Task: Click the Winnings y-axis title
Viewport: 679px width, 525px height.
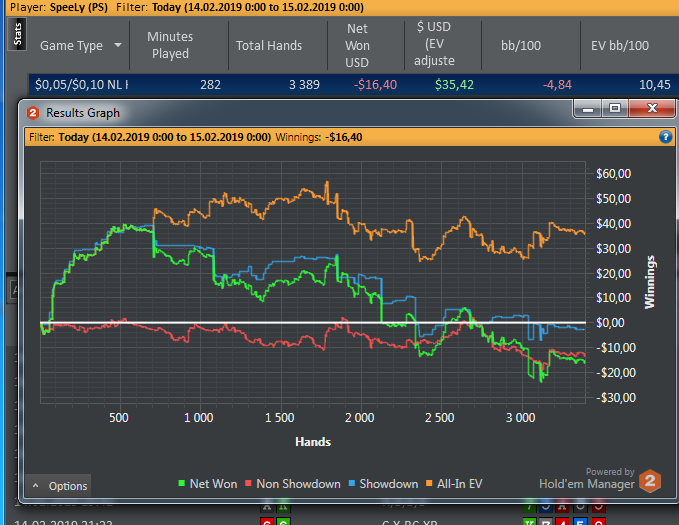Action: pos(650,282)
